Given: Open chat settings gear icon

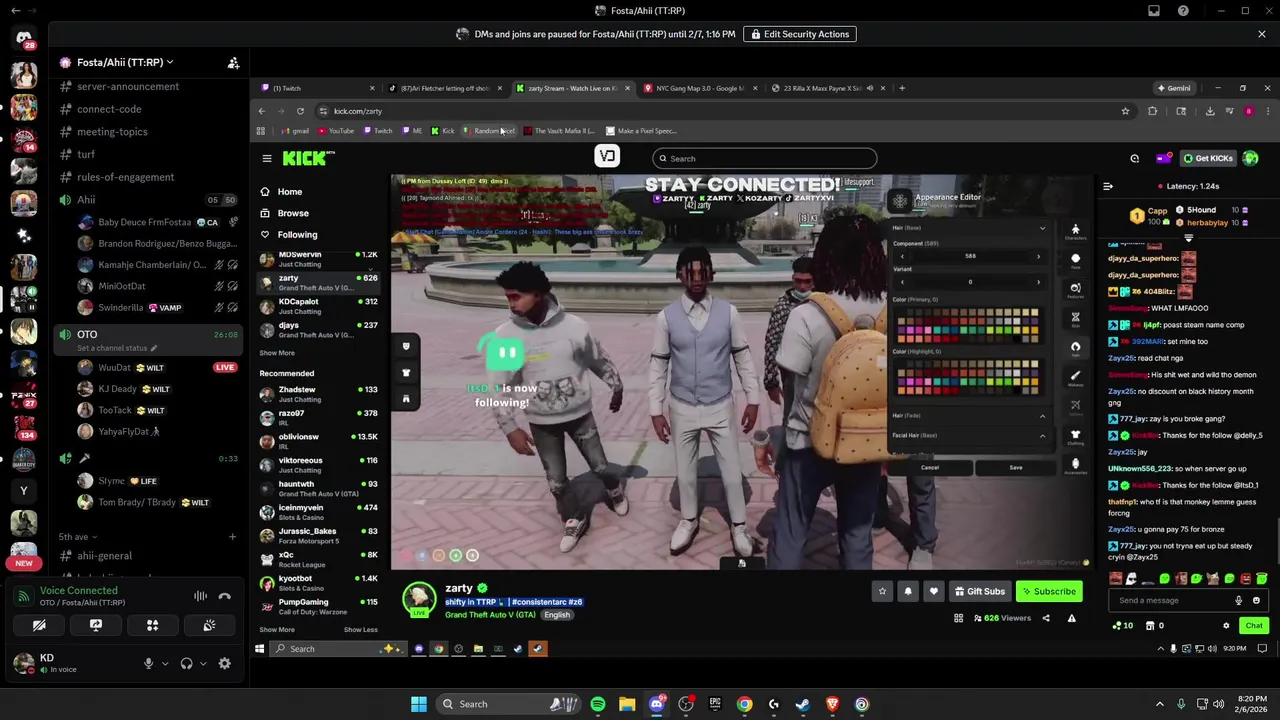Looking at the screenshot, I should 1226,626.
